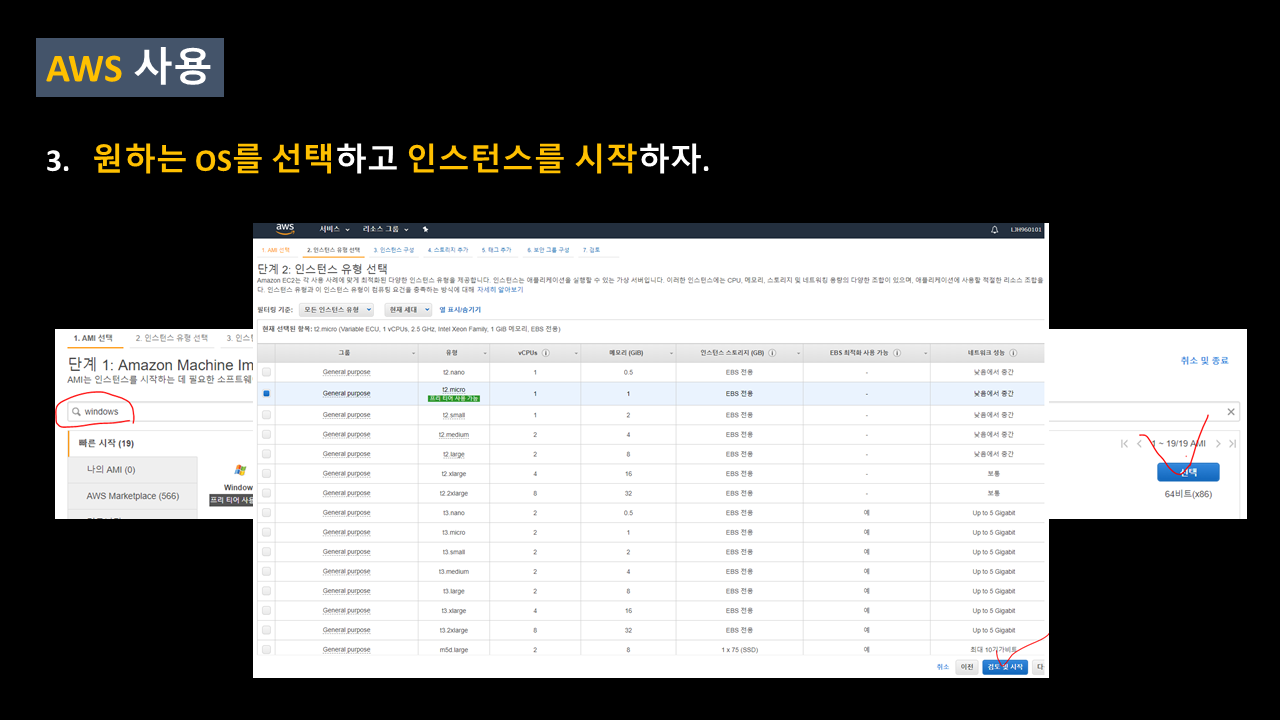Image resolution: width=1280 pixels, height=720 pixels.
Task: Switch to the 5. 태그 추가 wizard step
Action: click(x=496, y=250)
